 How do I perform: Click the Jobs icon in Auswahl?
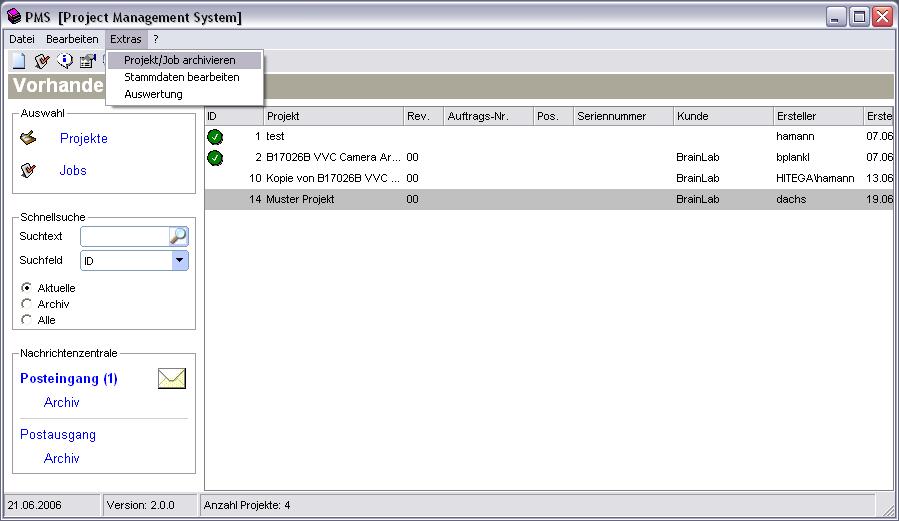point(29,170)
